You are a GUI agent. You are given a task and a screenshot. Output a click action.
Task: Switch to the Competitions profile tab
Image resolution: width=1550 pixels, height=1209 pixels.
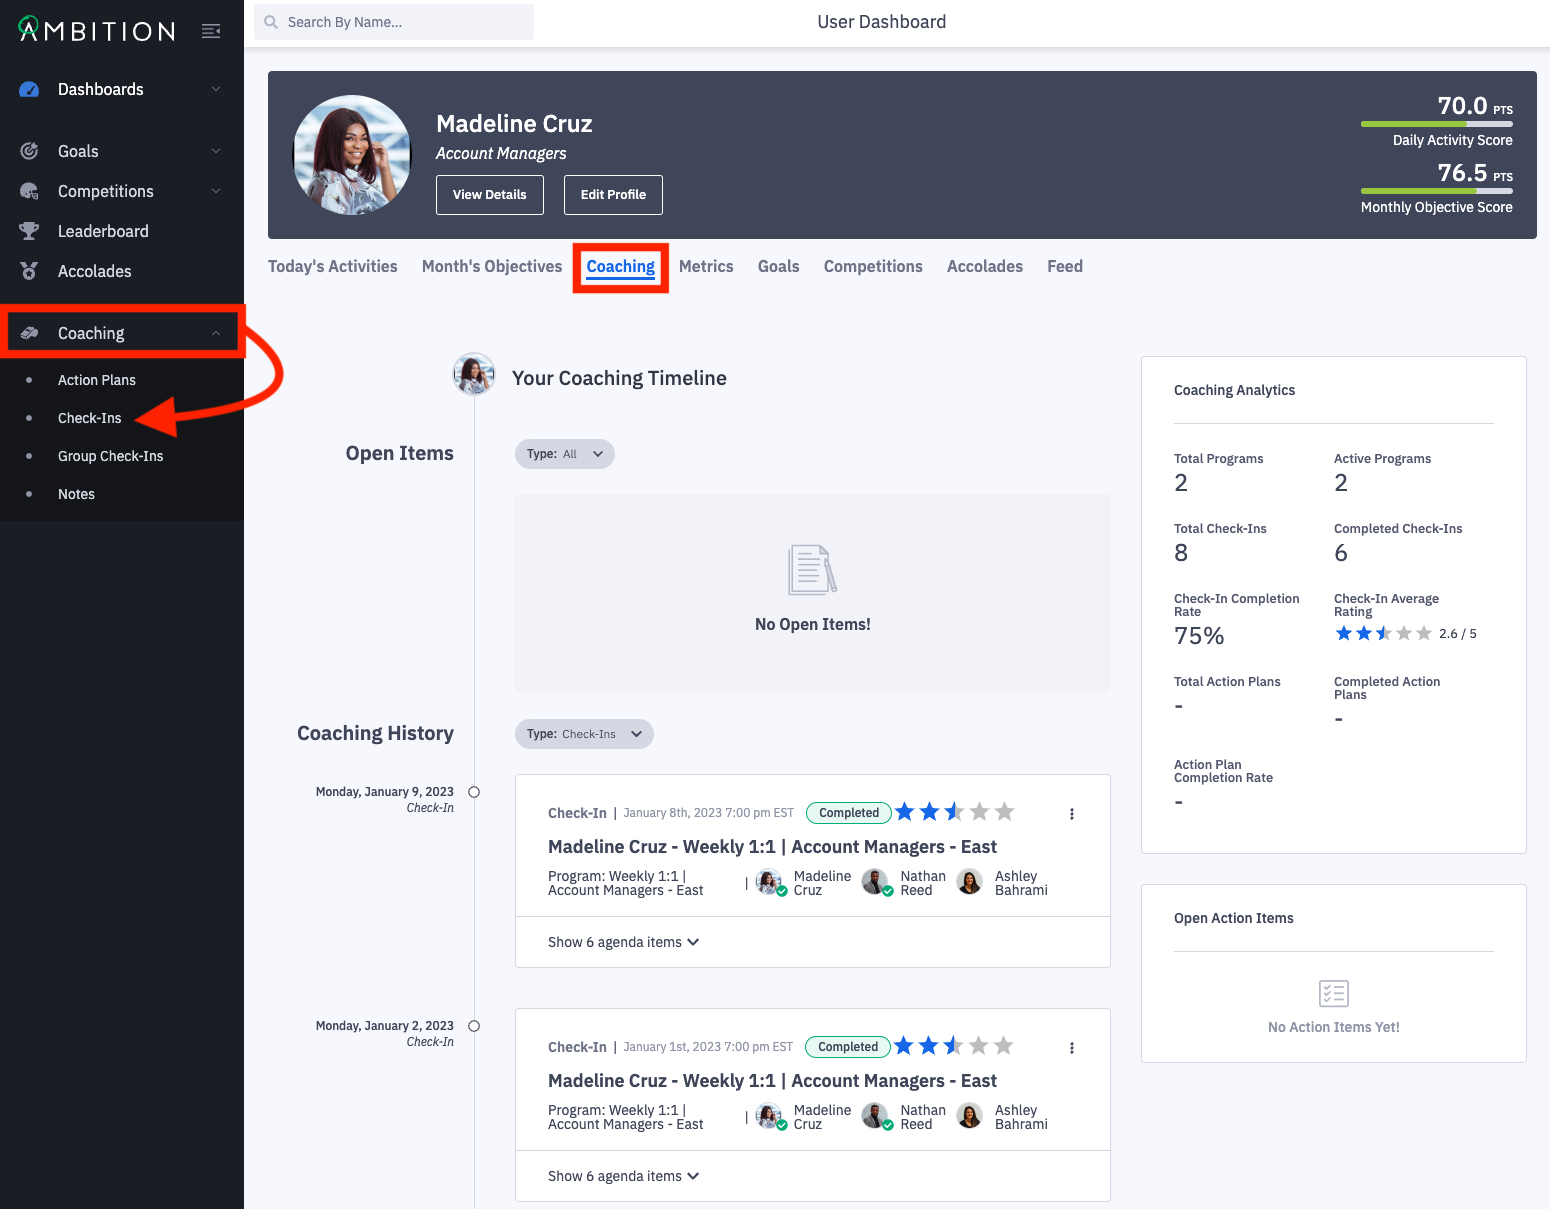pos(873,266)
